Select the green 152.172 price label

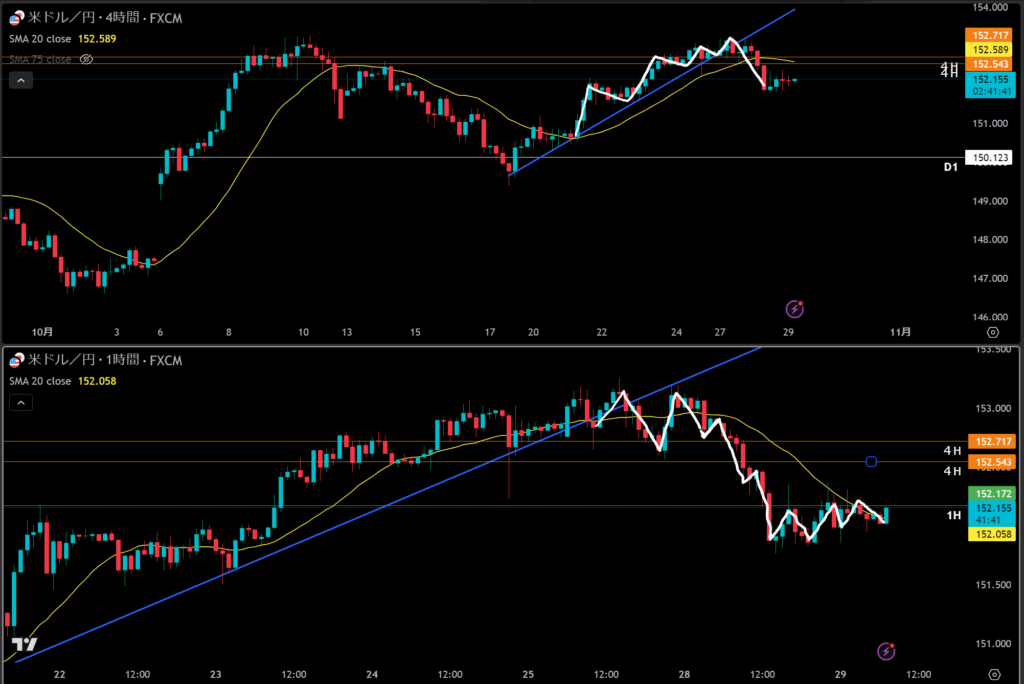tap(992, 494)
